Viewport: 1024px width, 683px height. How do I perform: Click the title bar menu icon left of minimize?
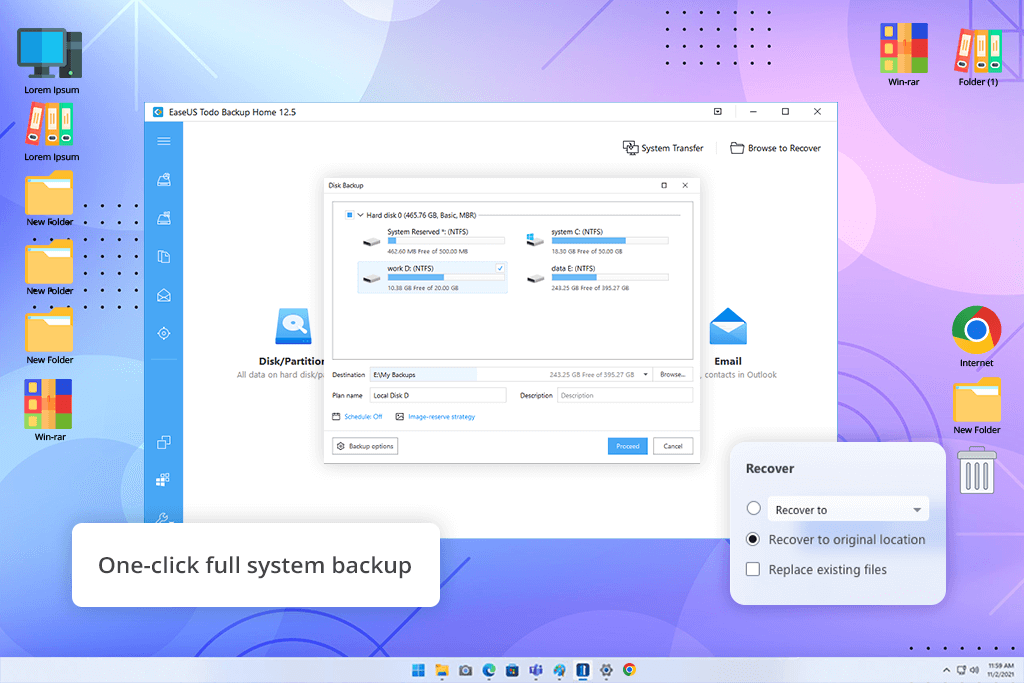pos(718,112)
